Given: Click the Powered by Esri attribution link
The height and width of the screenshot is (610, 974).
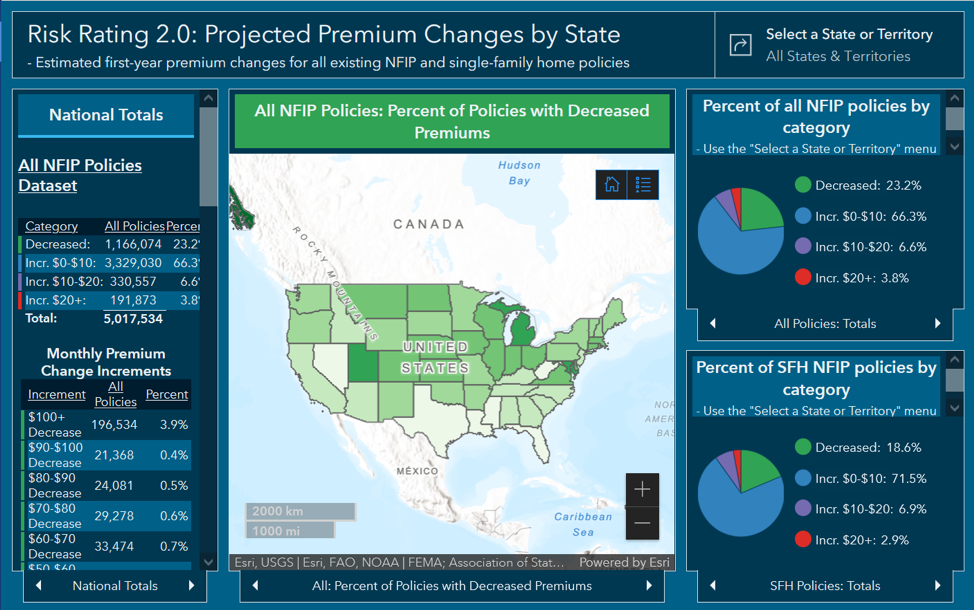Looking at the screenshot, I should coord(624,562).
